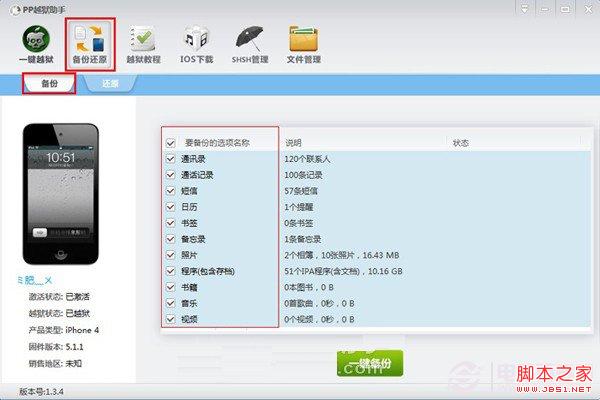Uncheck the 书签 checkbox
This screenshot has height=400, width=600.
tap(171, 223)
